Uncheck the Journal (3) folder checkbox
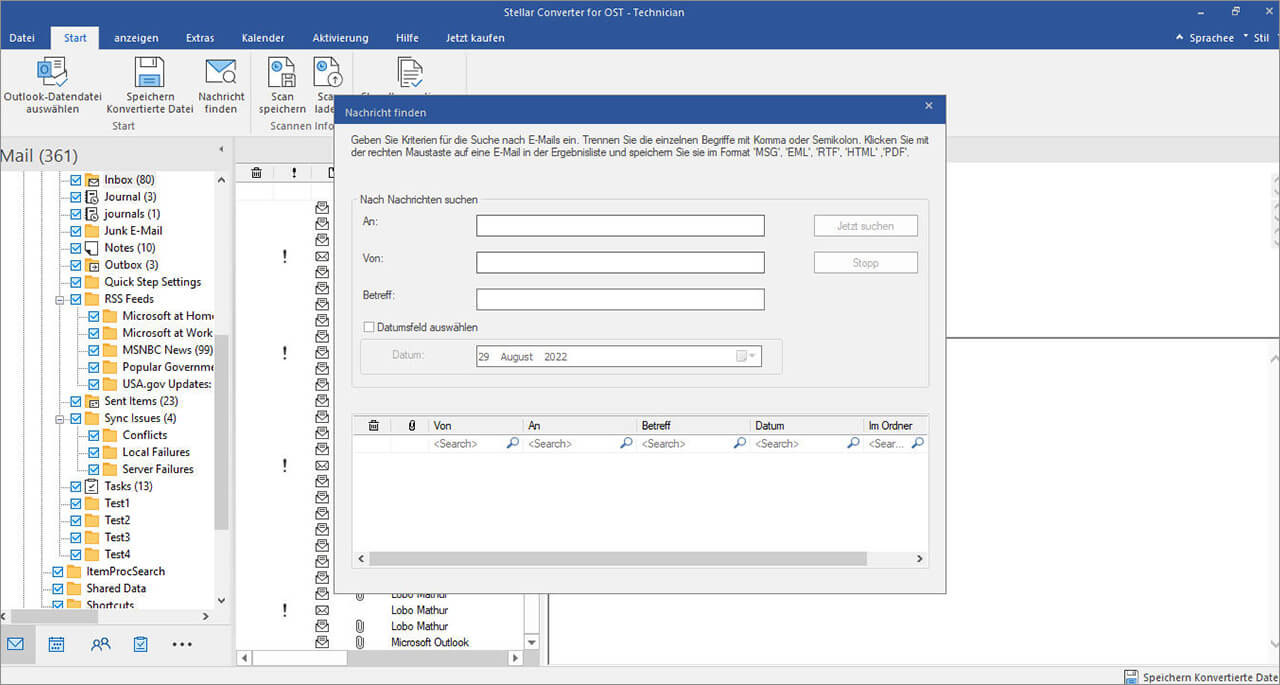This screenshot has height=685, width=1280. click(76, 197)
